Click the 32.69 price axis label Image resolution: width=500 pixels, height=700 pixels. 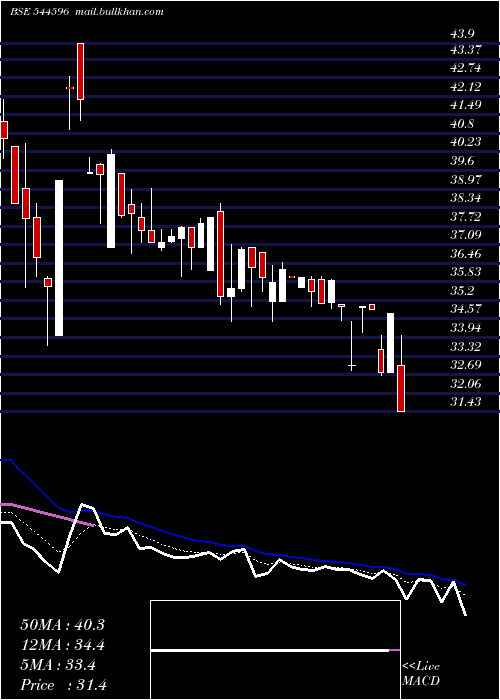(466, 365)
